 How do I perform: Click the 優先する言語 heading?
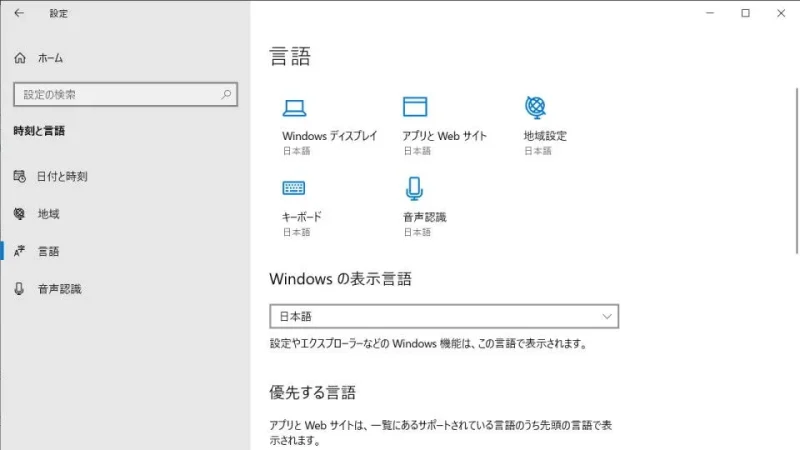pyautogui.click(x=312, y=392)
